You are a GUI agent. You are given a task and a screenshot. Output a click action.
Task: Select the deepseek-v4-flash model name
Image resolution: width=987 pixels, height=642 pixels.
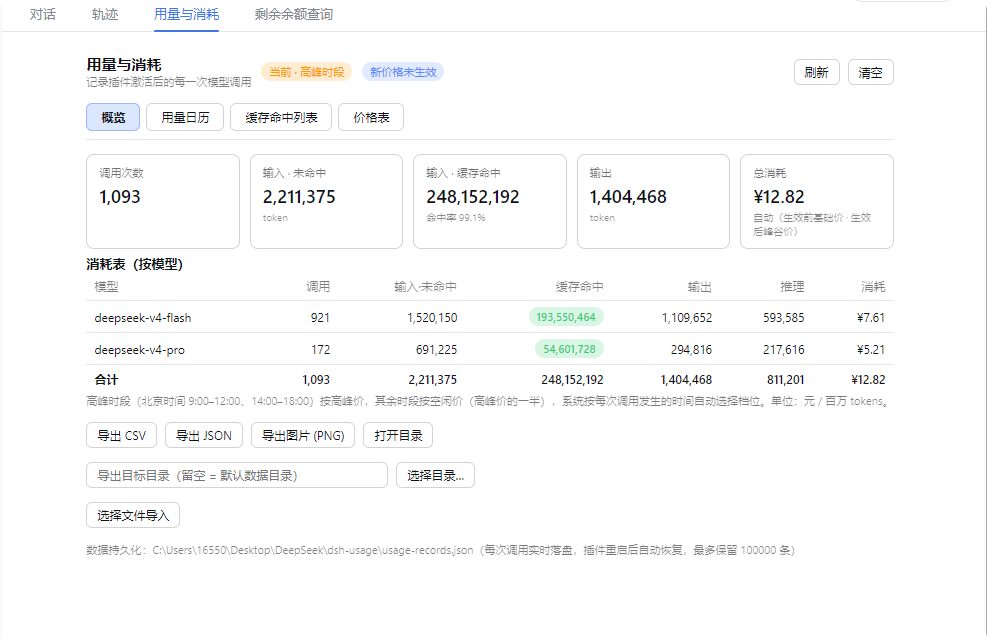[x=143, y=318]
